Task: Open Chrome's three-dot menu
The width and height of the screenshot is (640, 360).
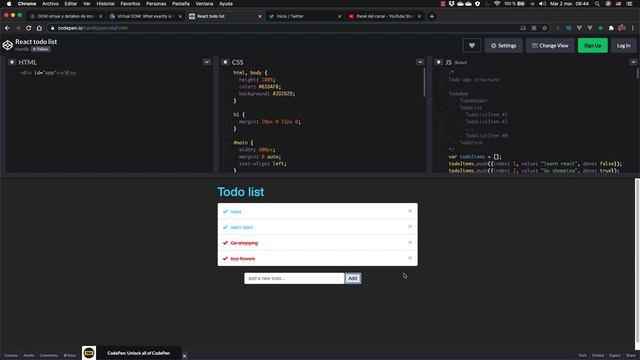Action: click(x=633, y=28)
